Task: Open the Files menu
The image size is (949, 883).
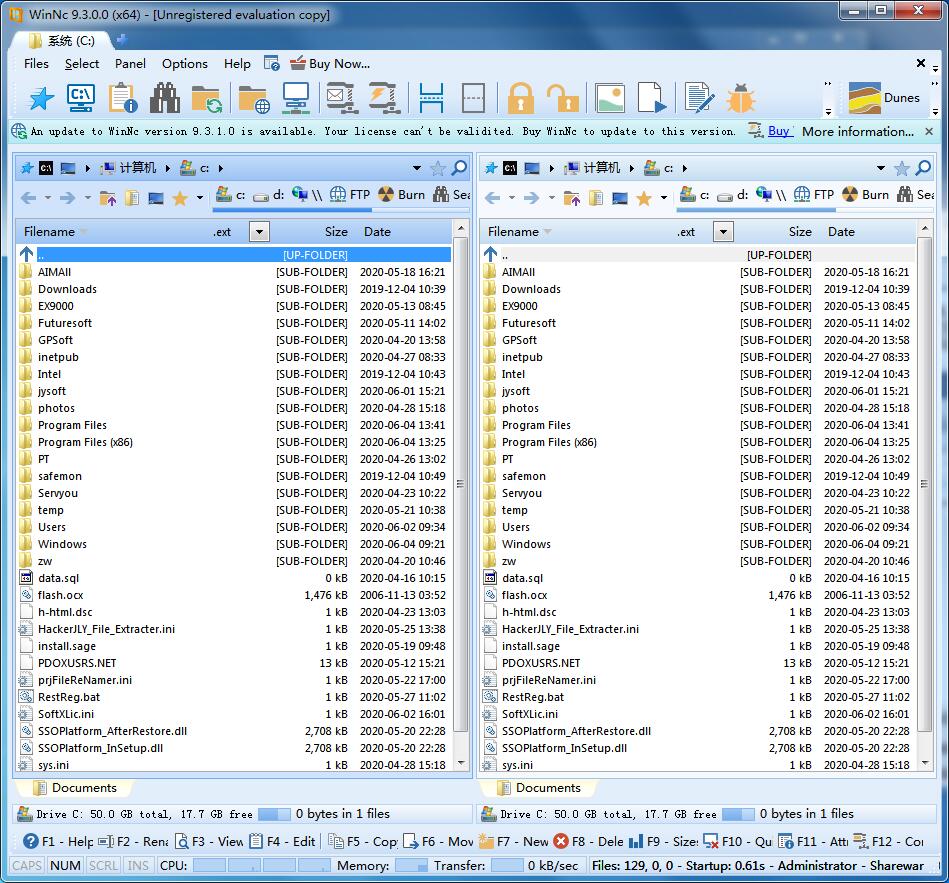Action: 36,64
